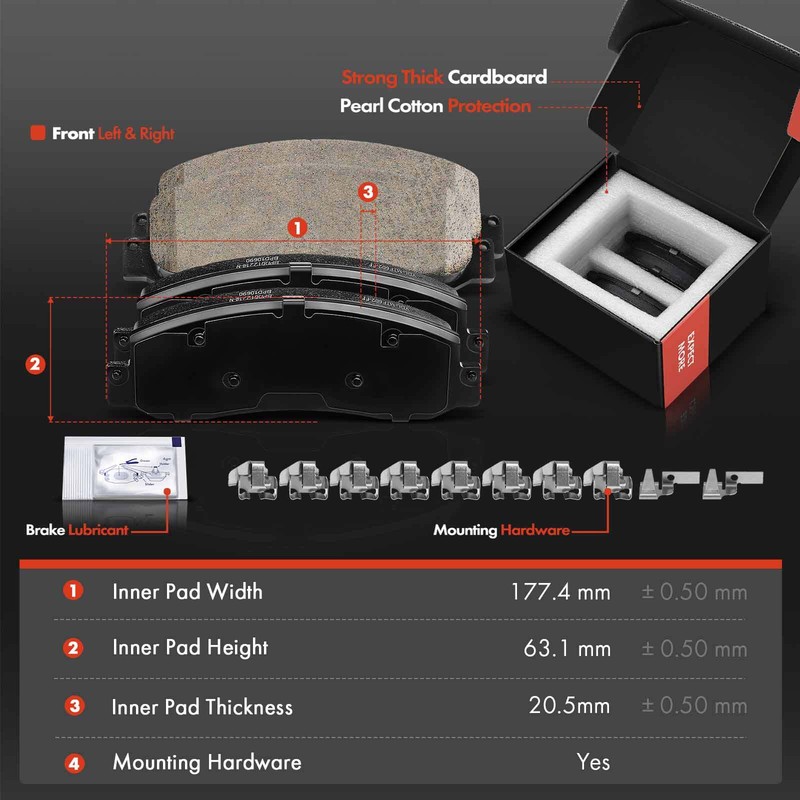Screen dimensions: 800x800
Task: Select the width marker 1 on the brake pad
Action: click(297, 228)
